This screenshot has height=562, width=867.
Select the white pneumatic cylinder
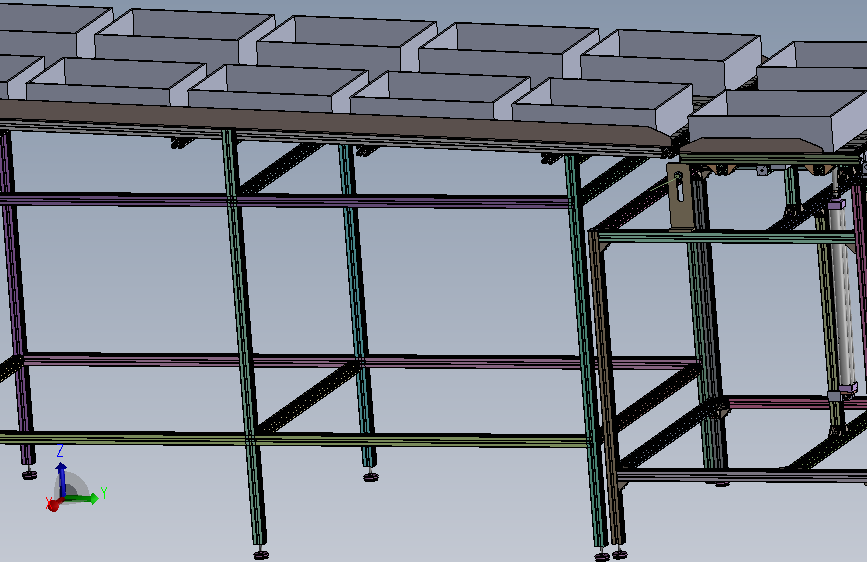click(843, 299)
